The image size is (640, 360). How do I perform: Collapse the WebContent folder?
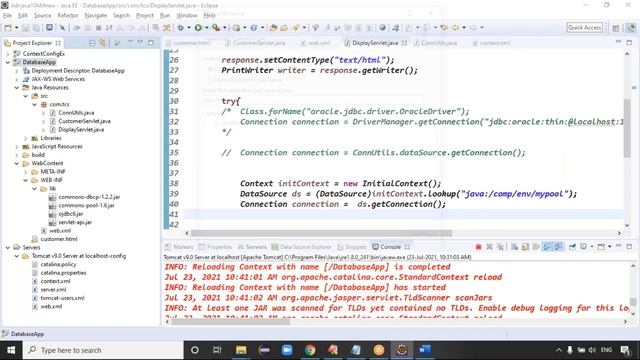[x=17, y=163]
